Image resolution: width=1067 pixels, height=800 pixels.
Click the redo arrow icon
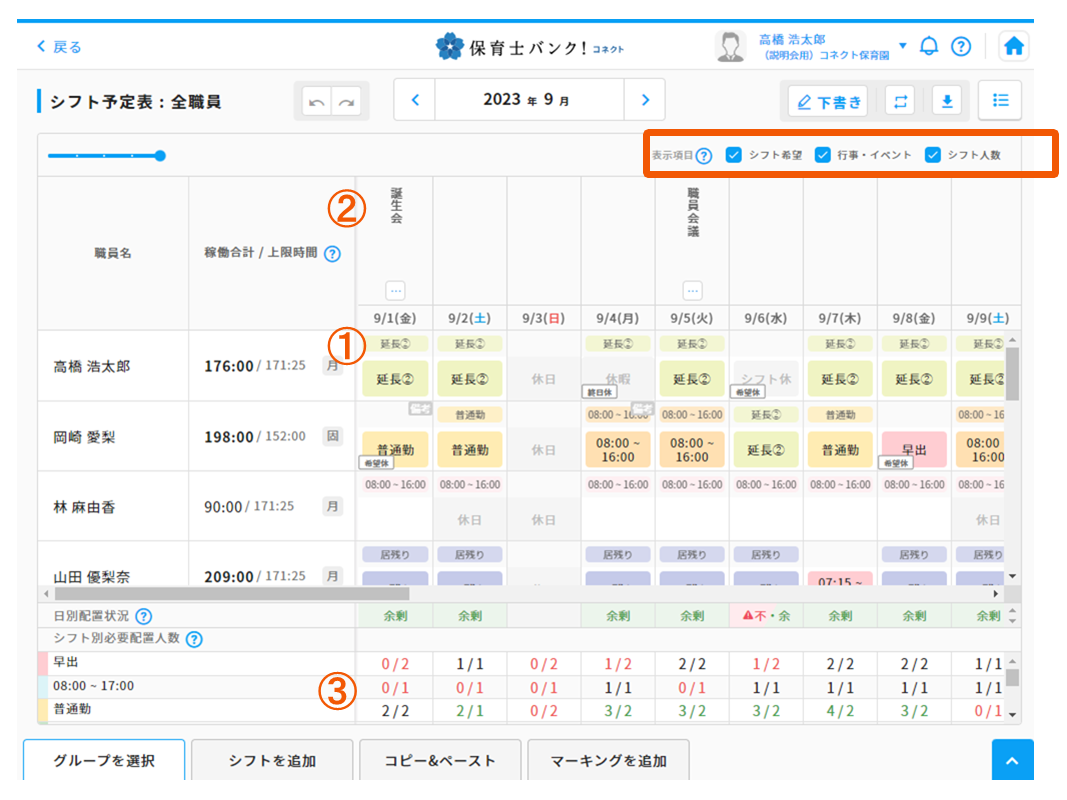coord(347,102)
